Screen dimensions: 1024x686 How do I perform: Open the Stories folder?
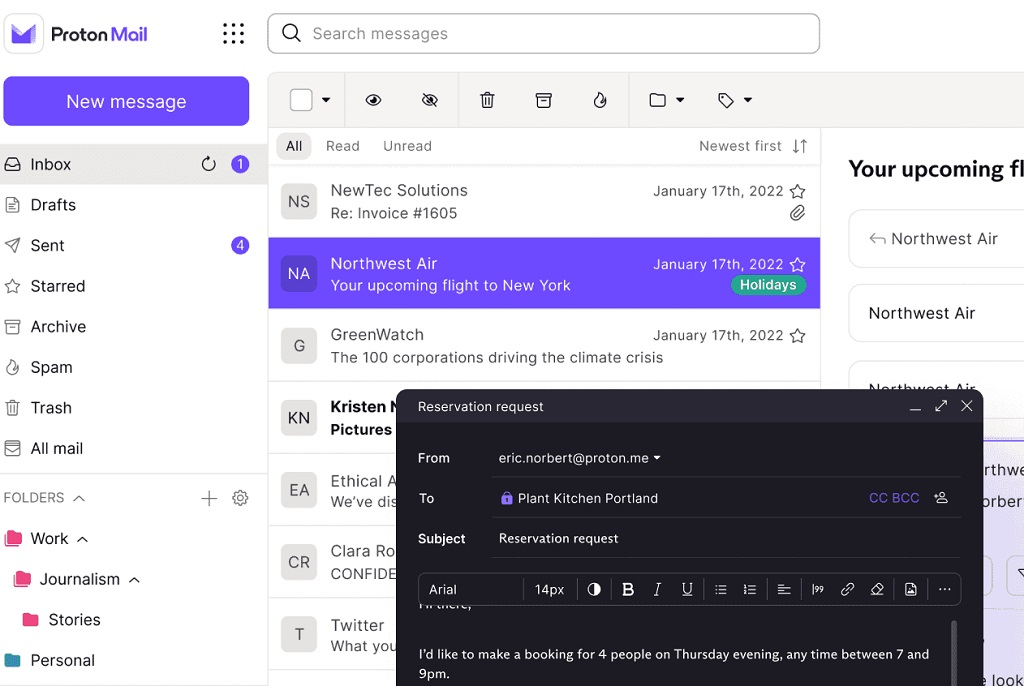click(74, 619)
